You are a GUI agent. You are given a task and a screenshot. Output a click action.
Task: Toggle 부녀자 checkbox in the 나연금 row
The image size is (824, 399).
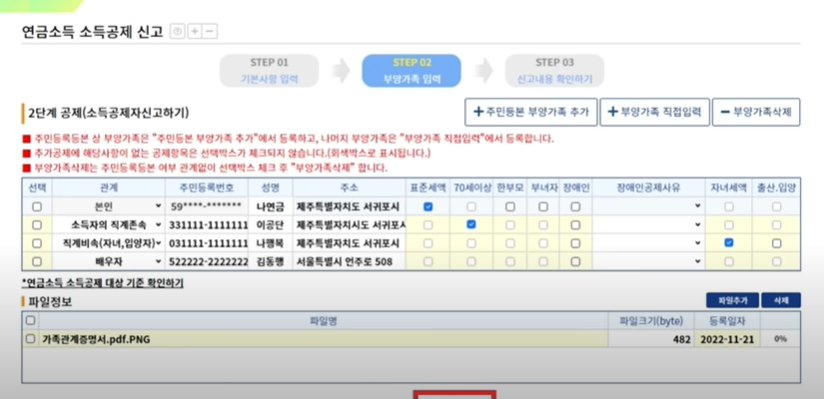tap(543, 207)
